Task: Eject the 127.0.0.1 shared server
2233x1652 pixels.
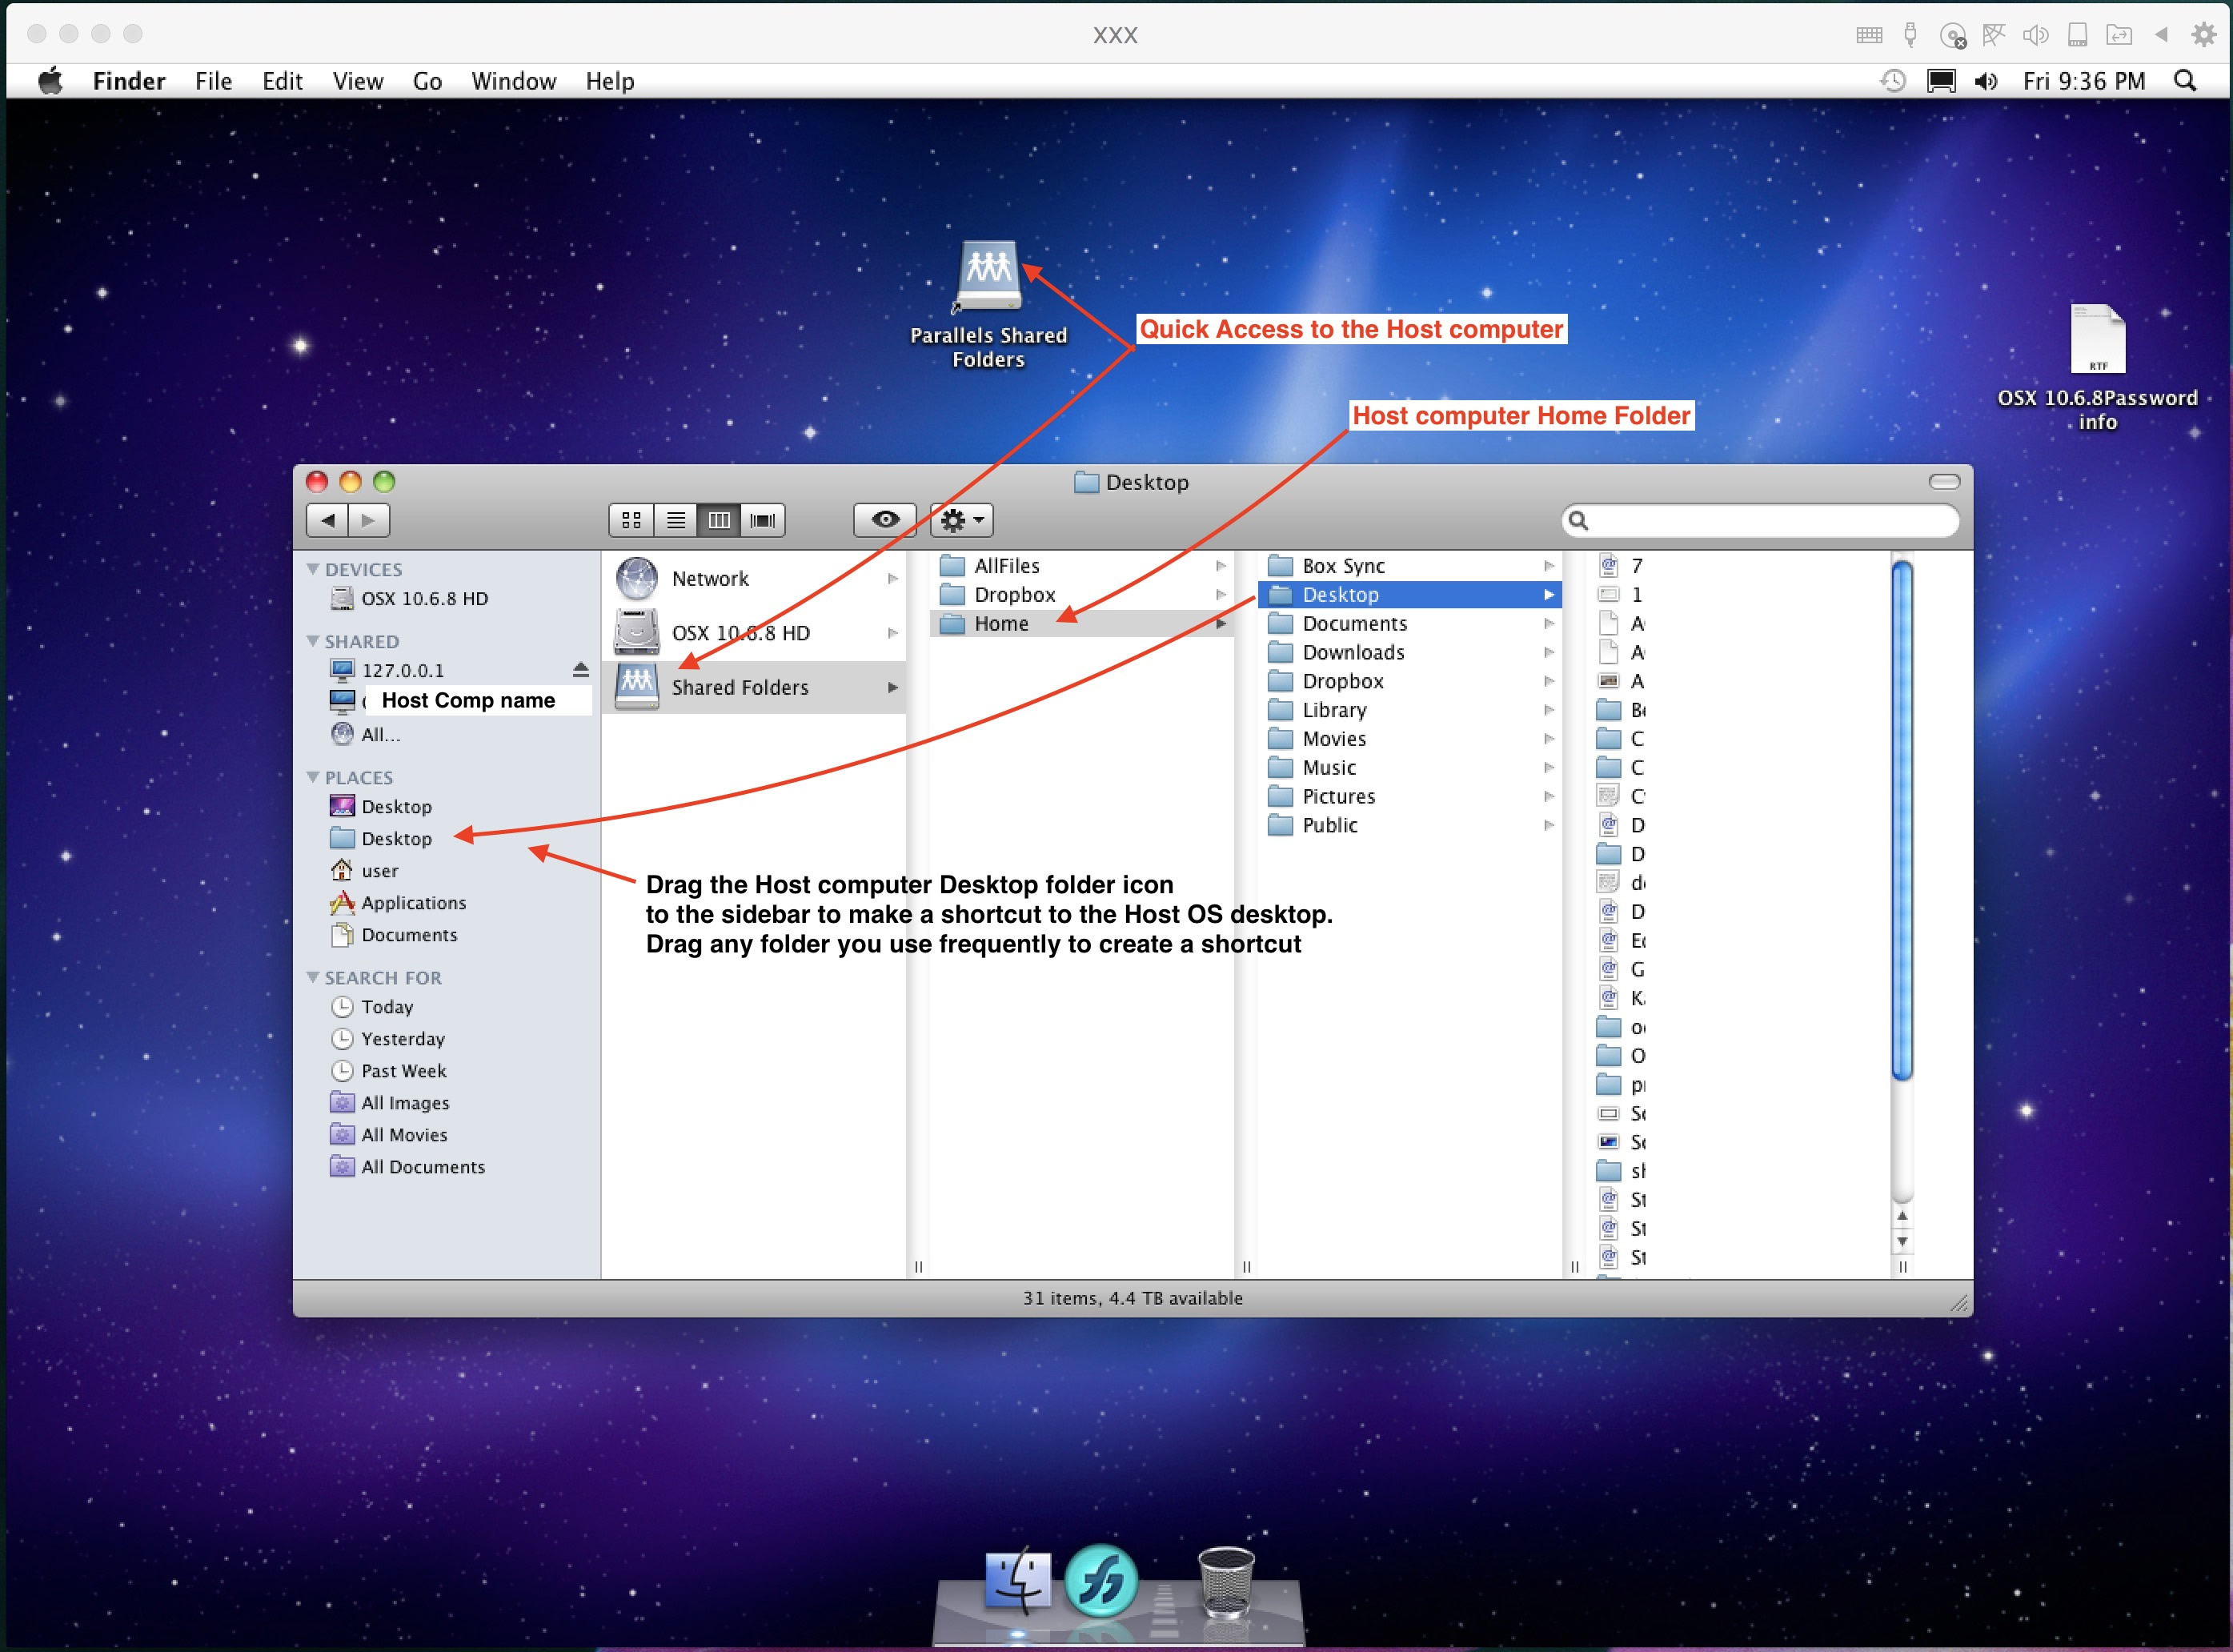Action: [580, 669]
